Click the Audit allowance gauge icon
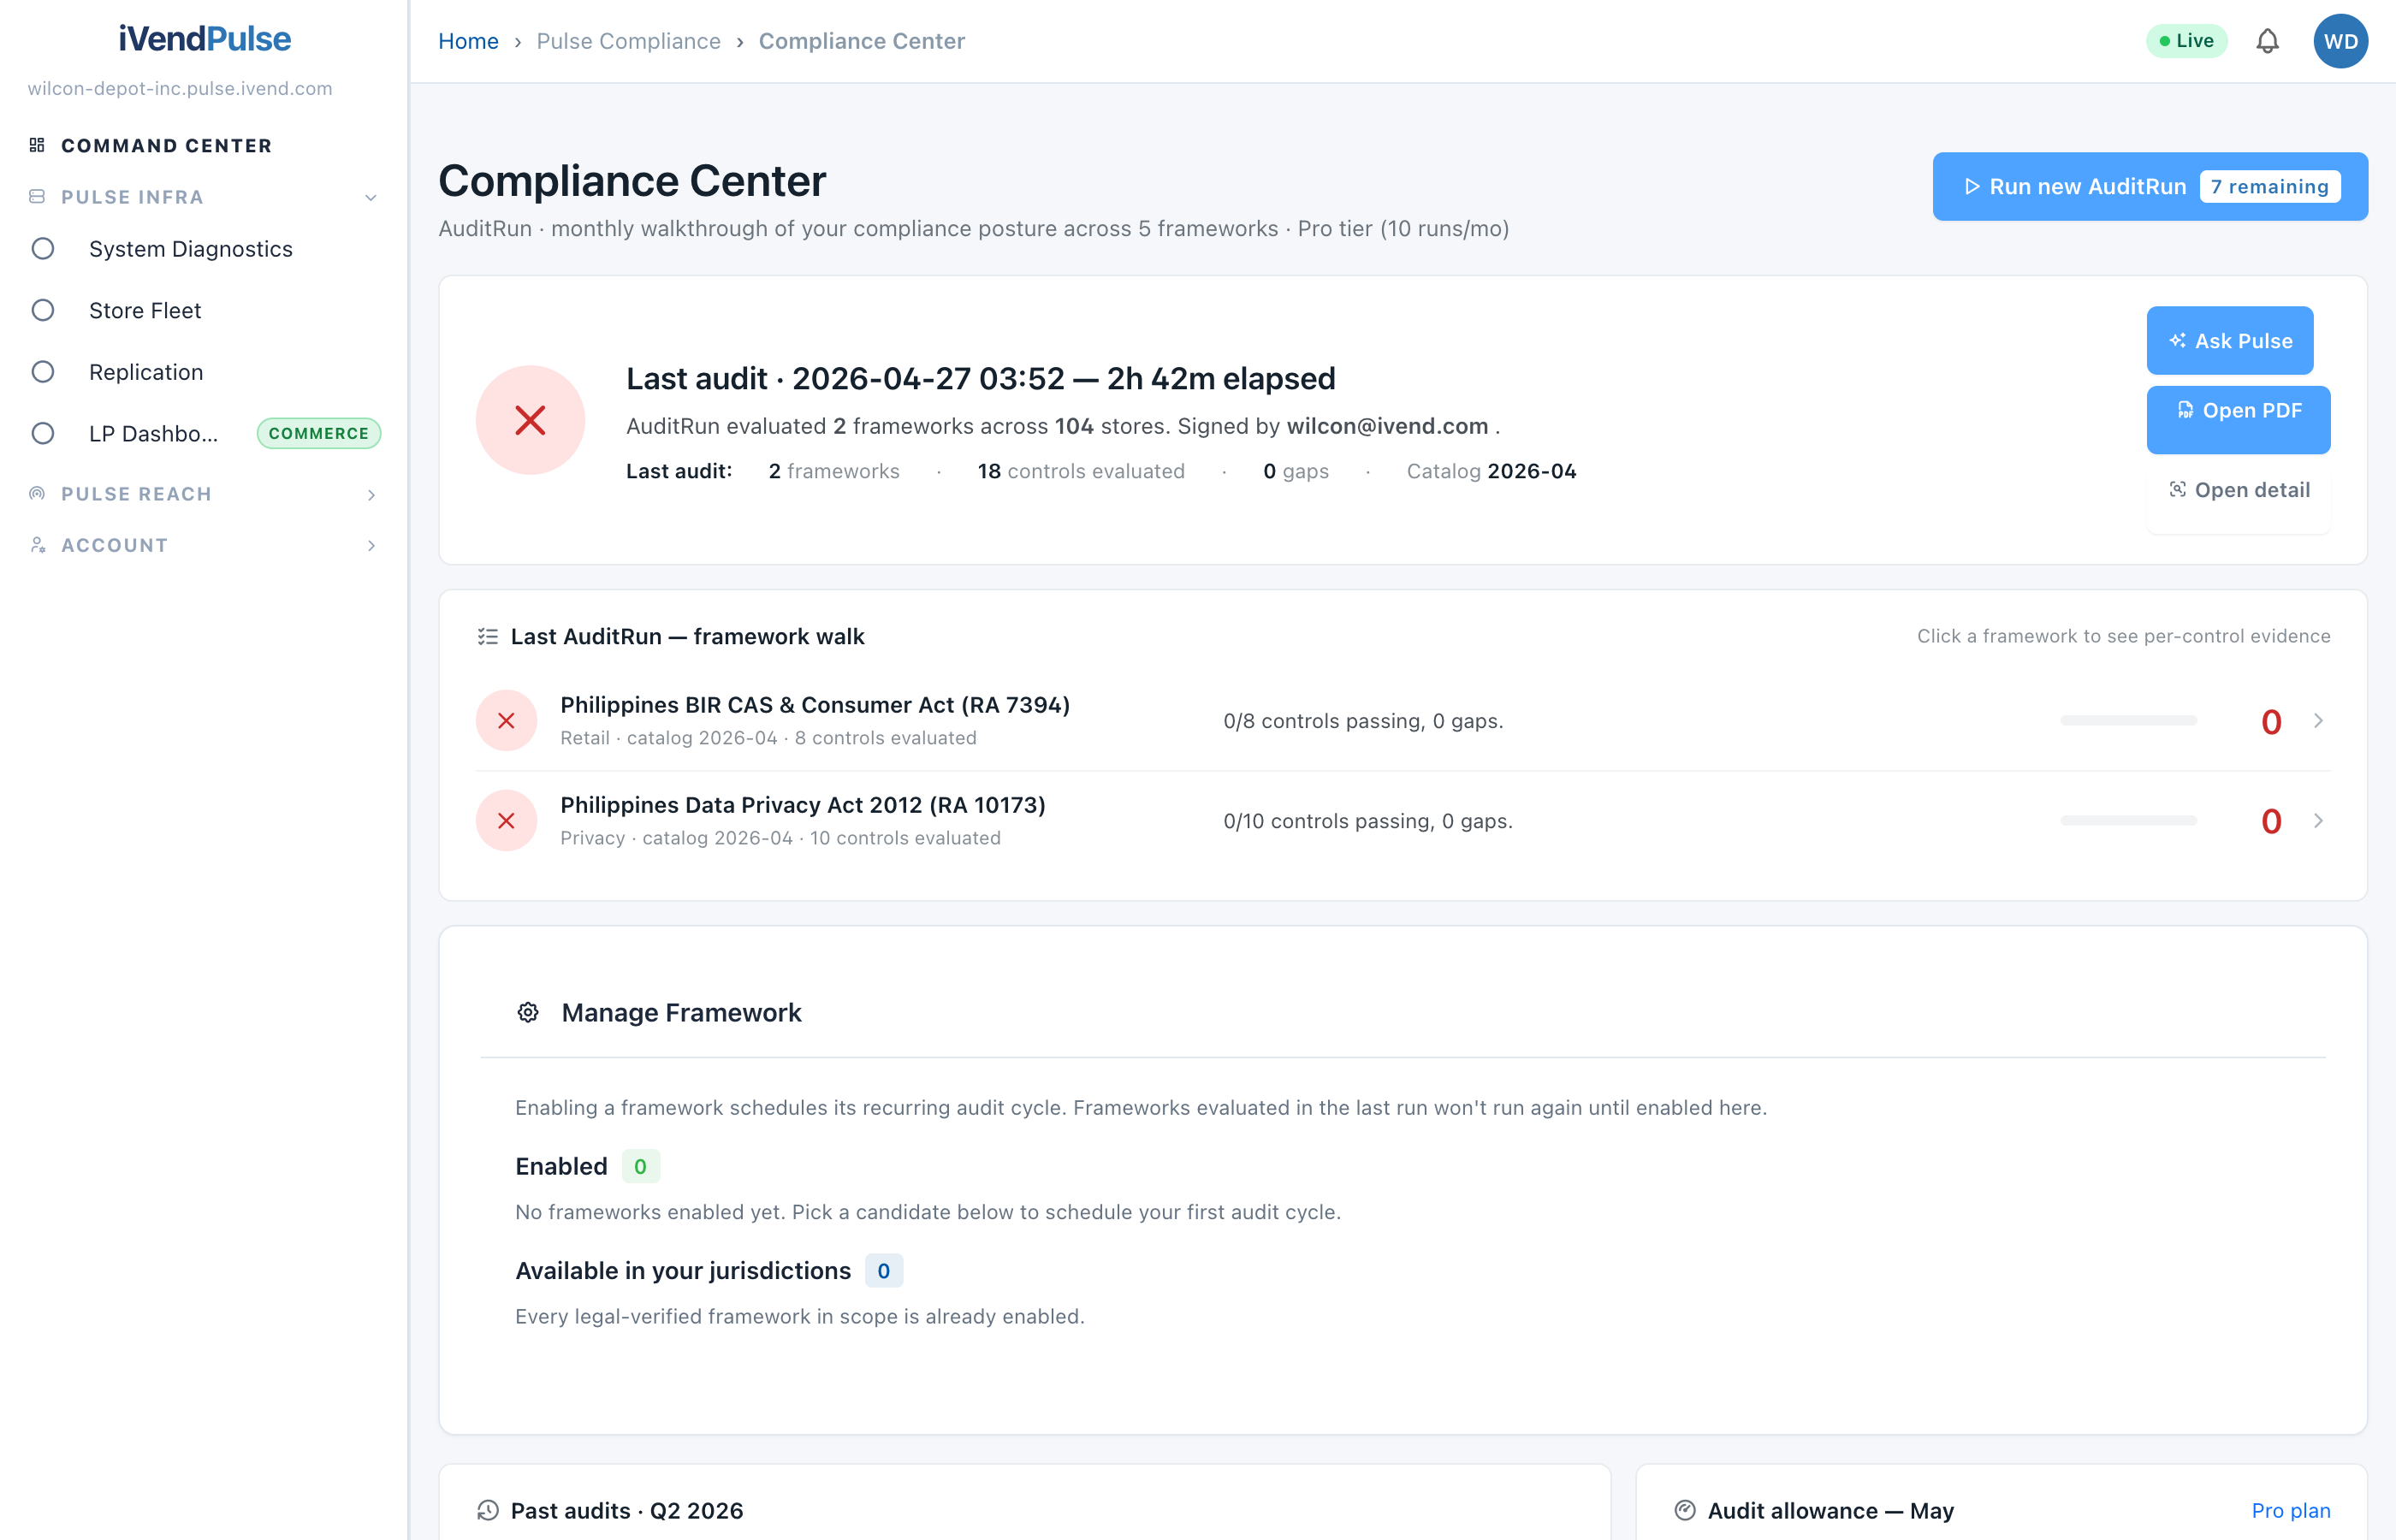Viewport: 2396px width, 1540px height. tap(1685, 1510)
